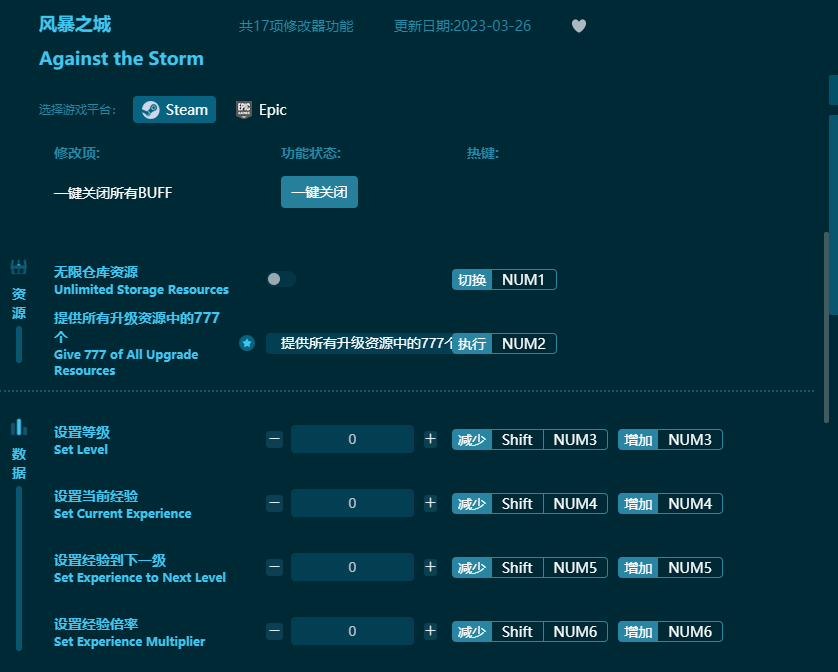Decrease Set Current Experience with minus
Viewport: 838px width, 672px height.
pyautogui.click(x=275, y=503)
